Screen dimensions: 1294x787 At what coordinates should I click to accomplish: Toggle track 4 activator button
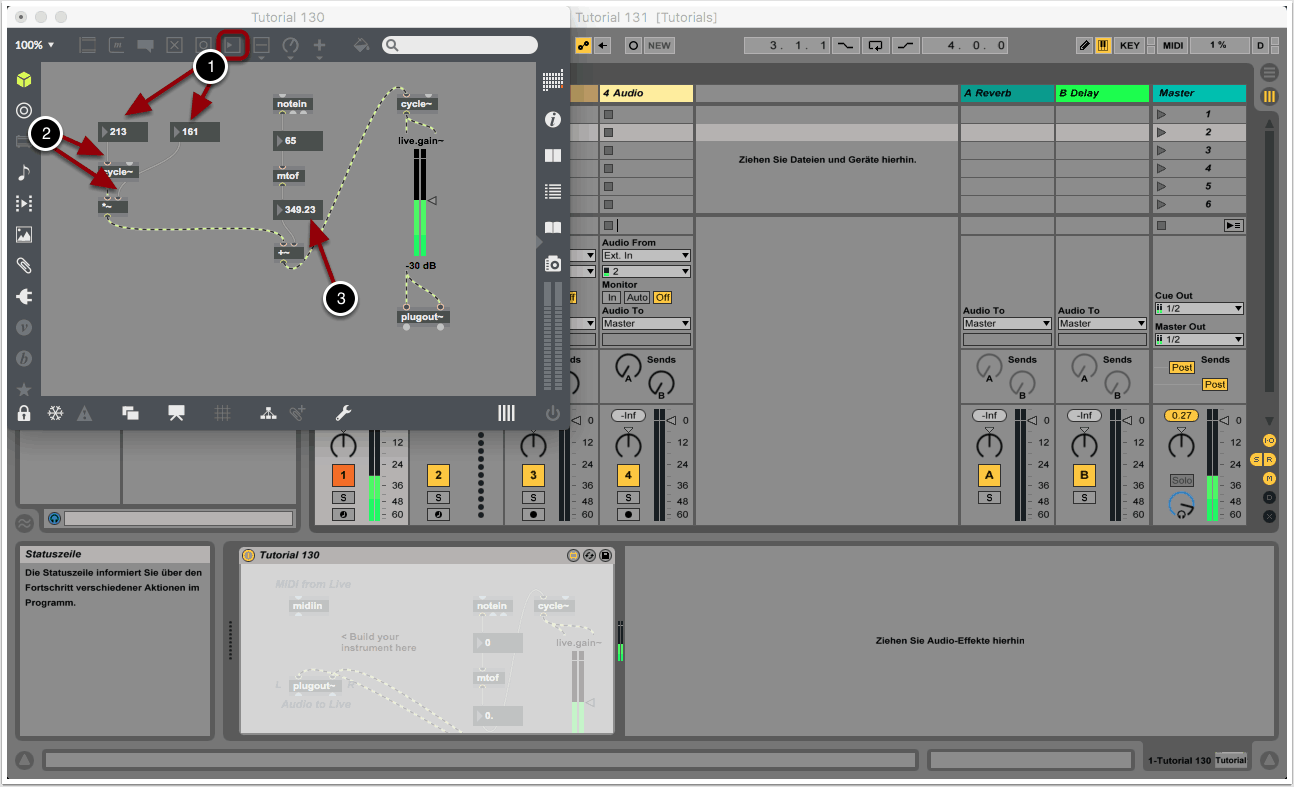(x=628, y=475)
